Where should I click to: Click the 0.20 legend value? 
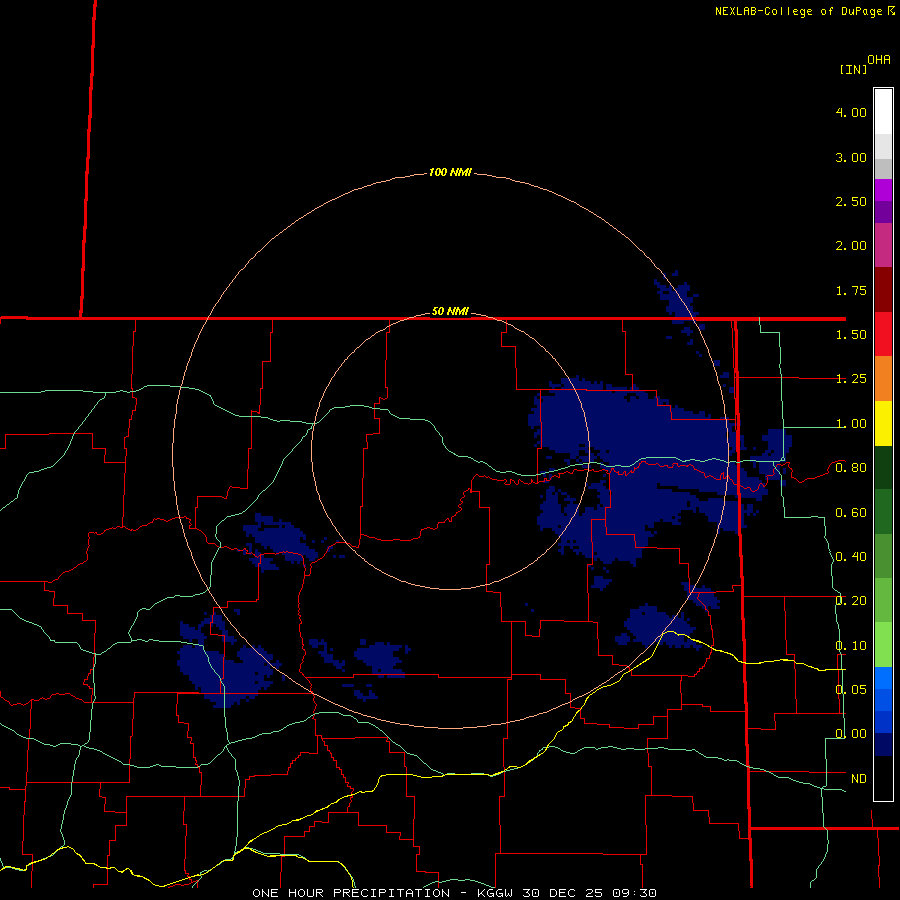pos(851,601)
